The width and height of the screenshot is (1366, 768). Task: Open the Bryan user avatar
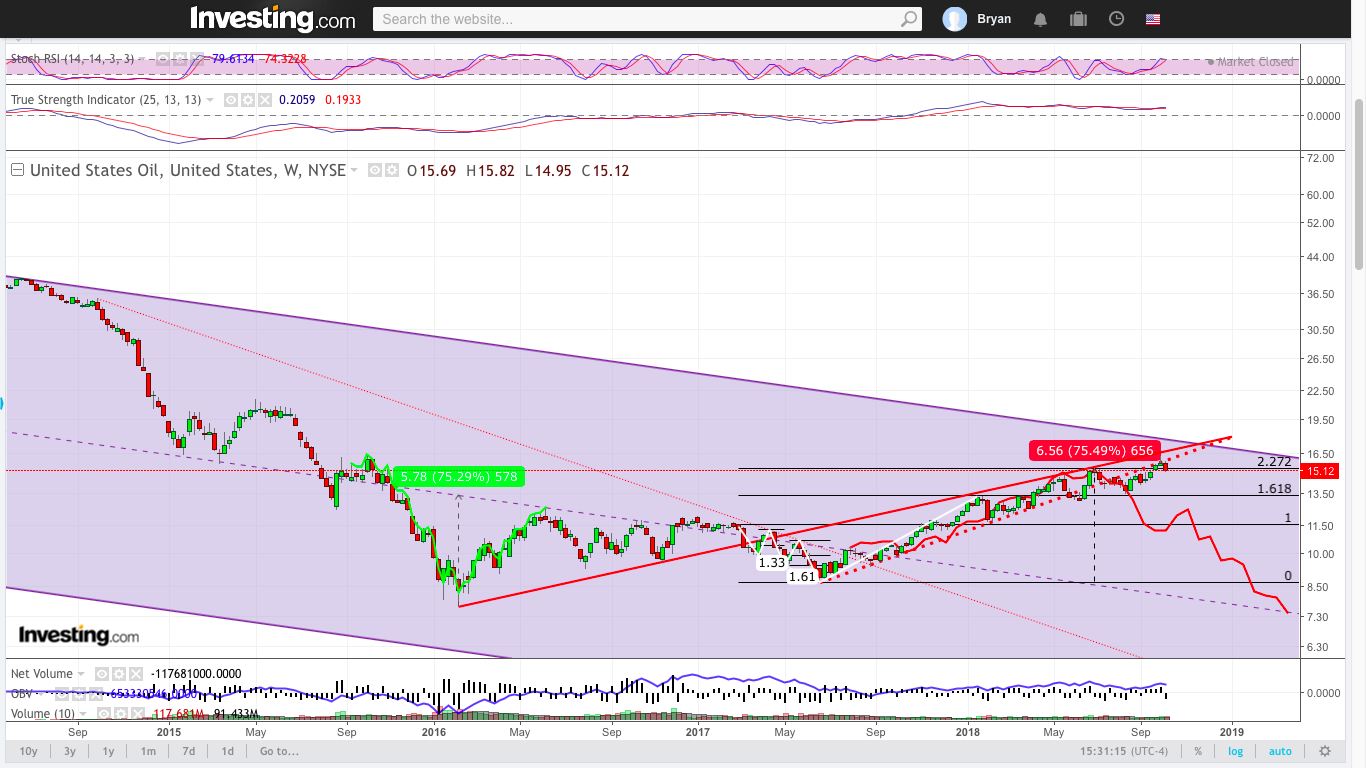[955, 19]
